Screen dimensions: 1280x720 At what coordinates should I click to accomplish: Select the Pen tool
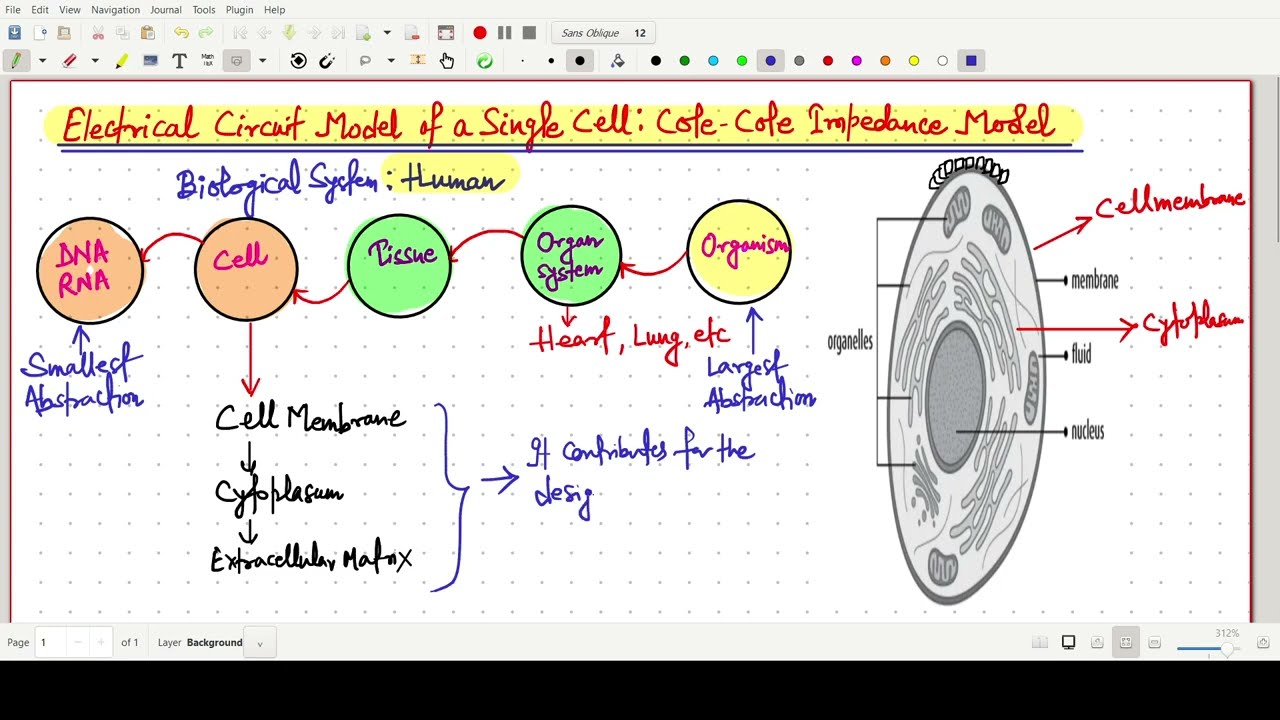16,61
